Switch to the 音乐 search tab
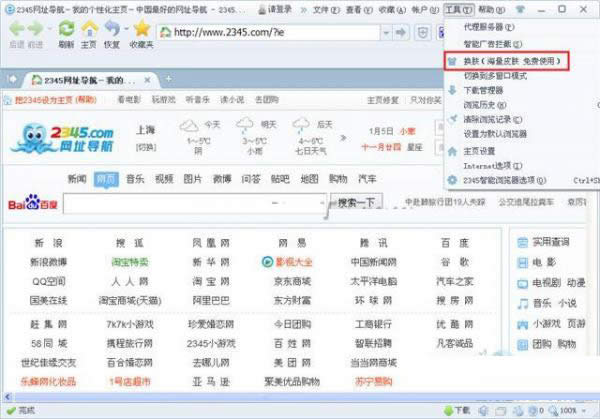Screen dimensions: 600x419 tap(135, 179)
